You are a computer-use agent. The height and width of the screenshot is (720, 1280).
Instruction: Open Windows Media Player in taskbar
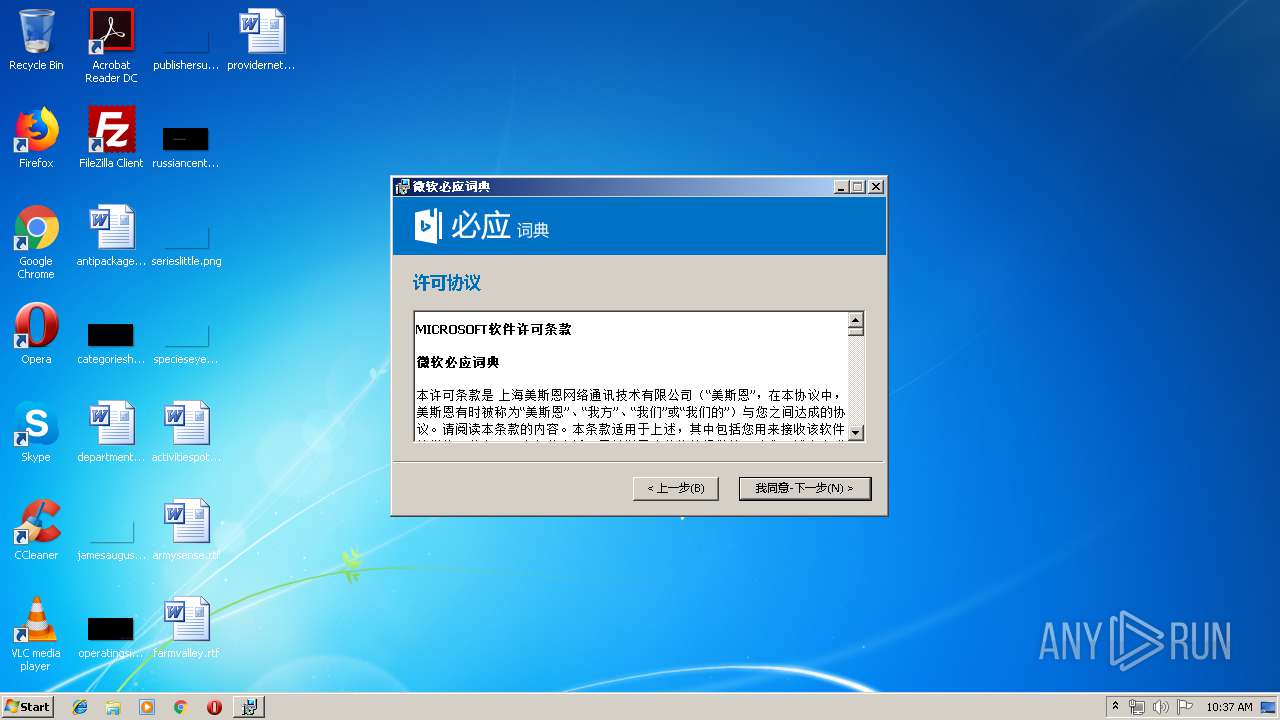[x=147, y=707]
